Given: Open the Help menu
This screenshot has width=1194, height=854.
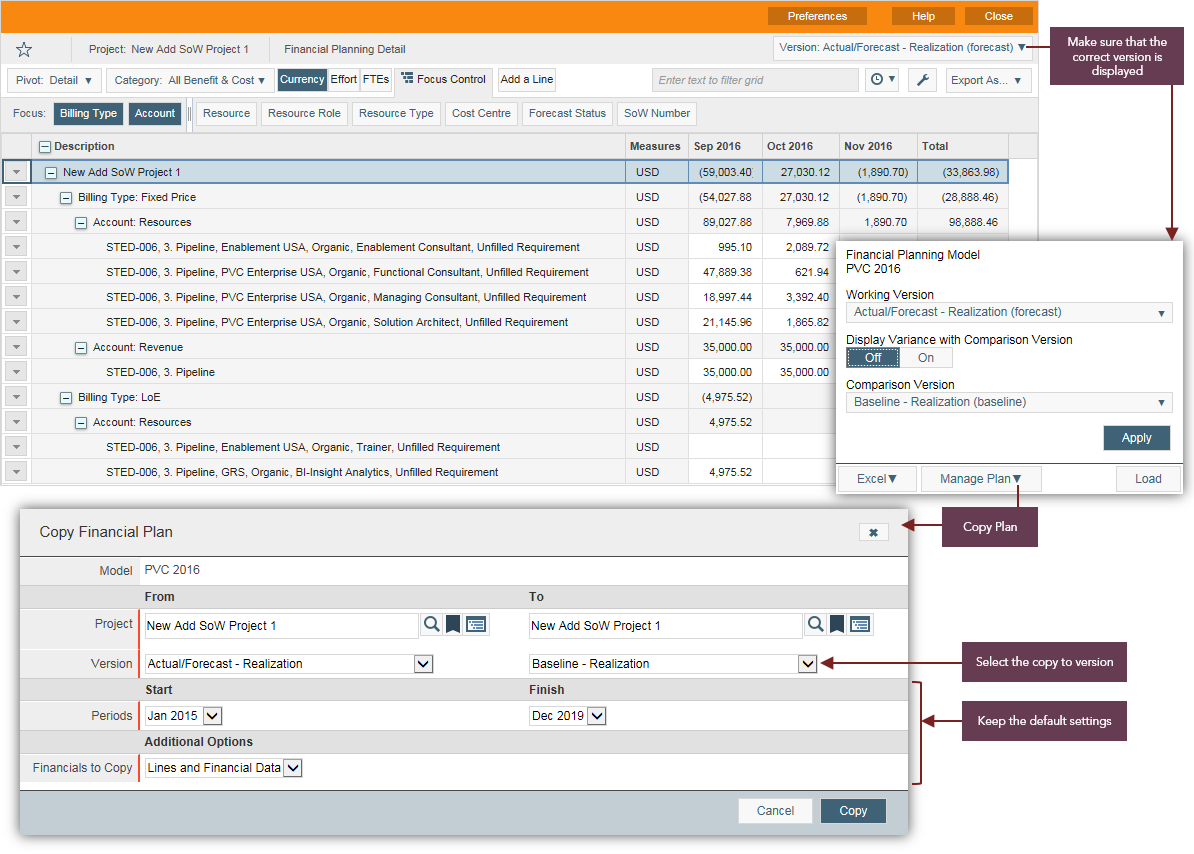Looking at the screenshot, I should coord(923,16).
